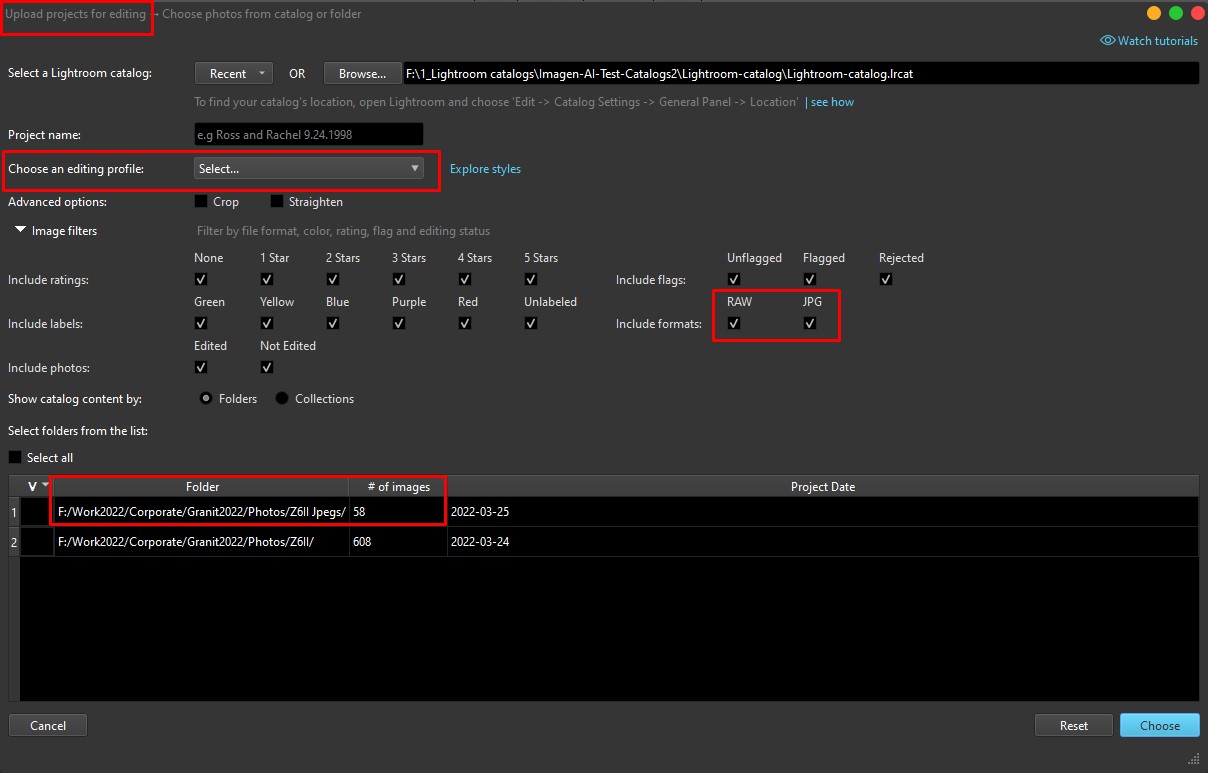Click row header number 1
The height and width of the screenshot is (773, 1208).
tap(14, 512)
